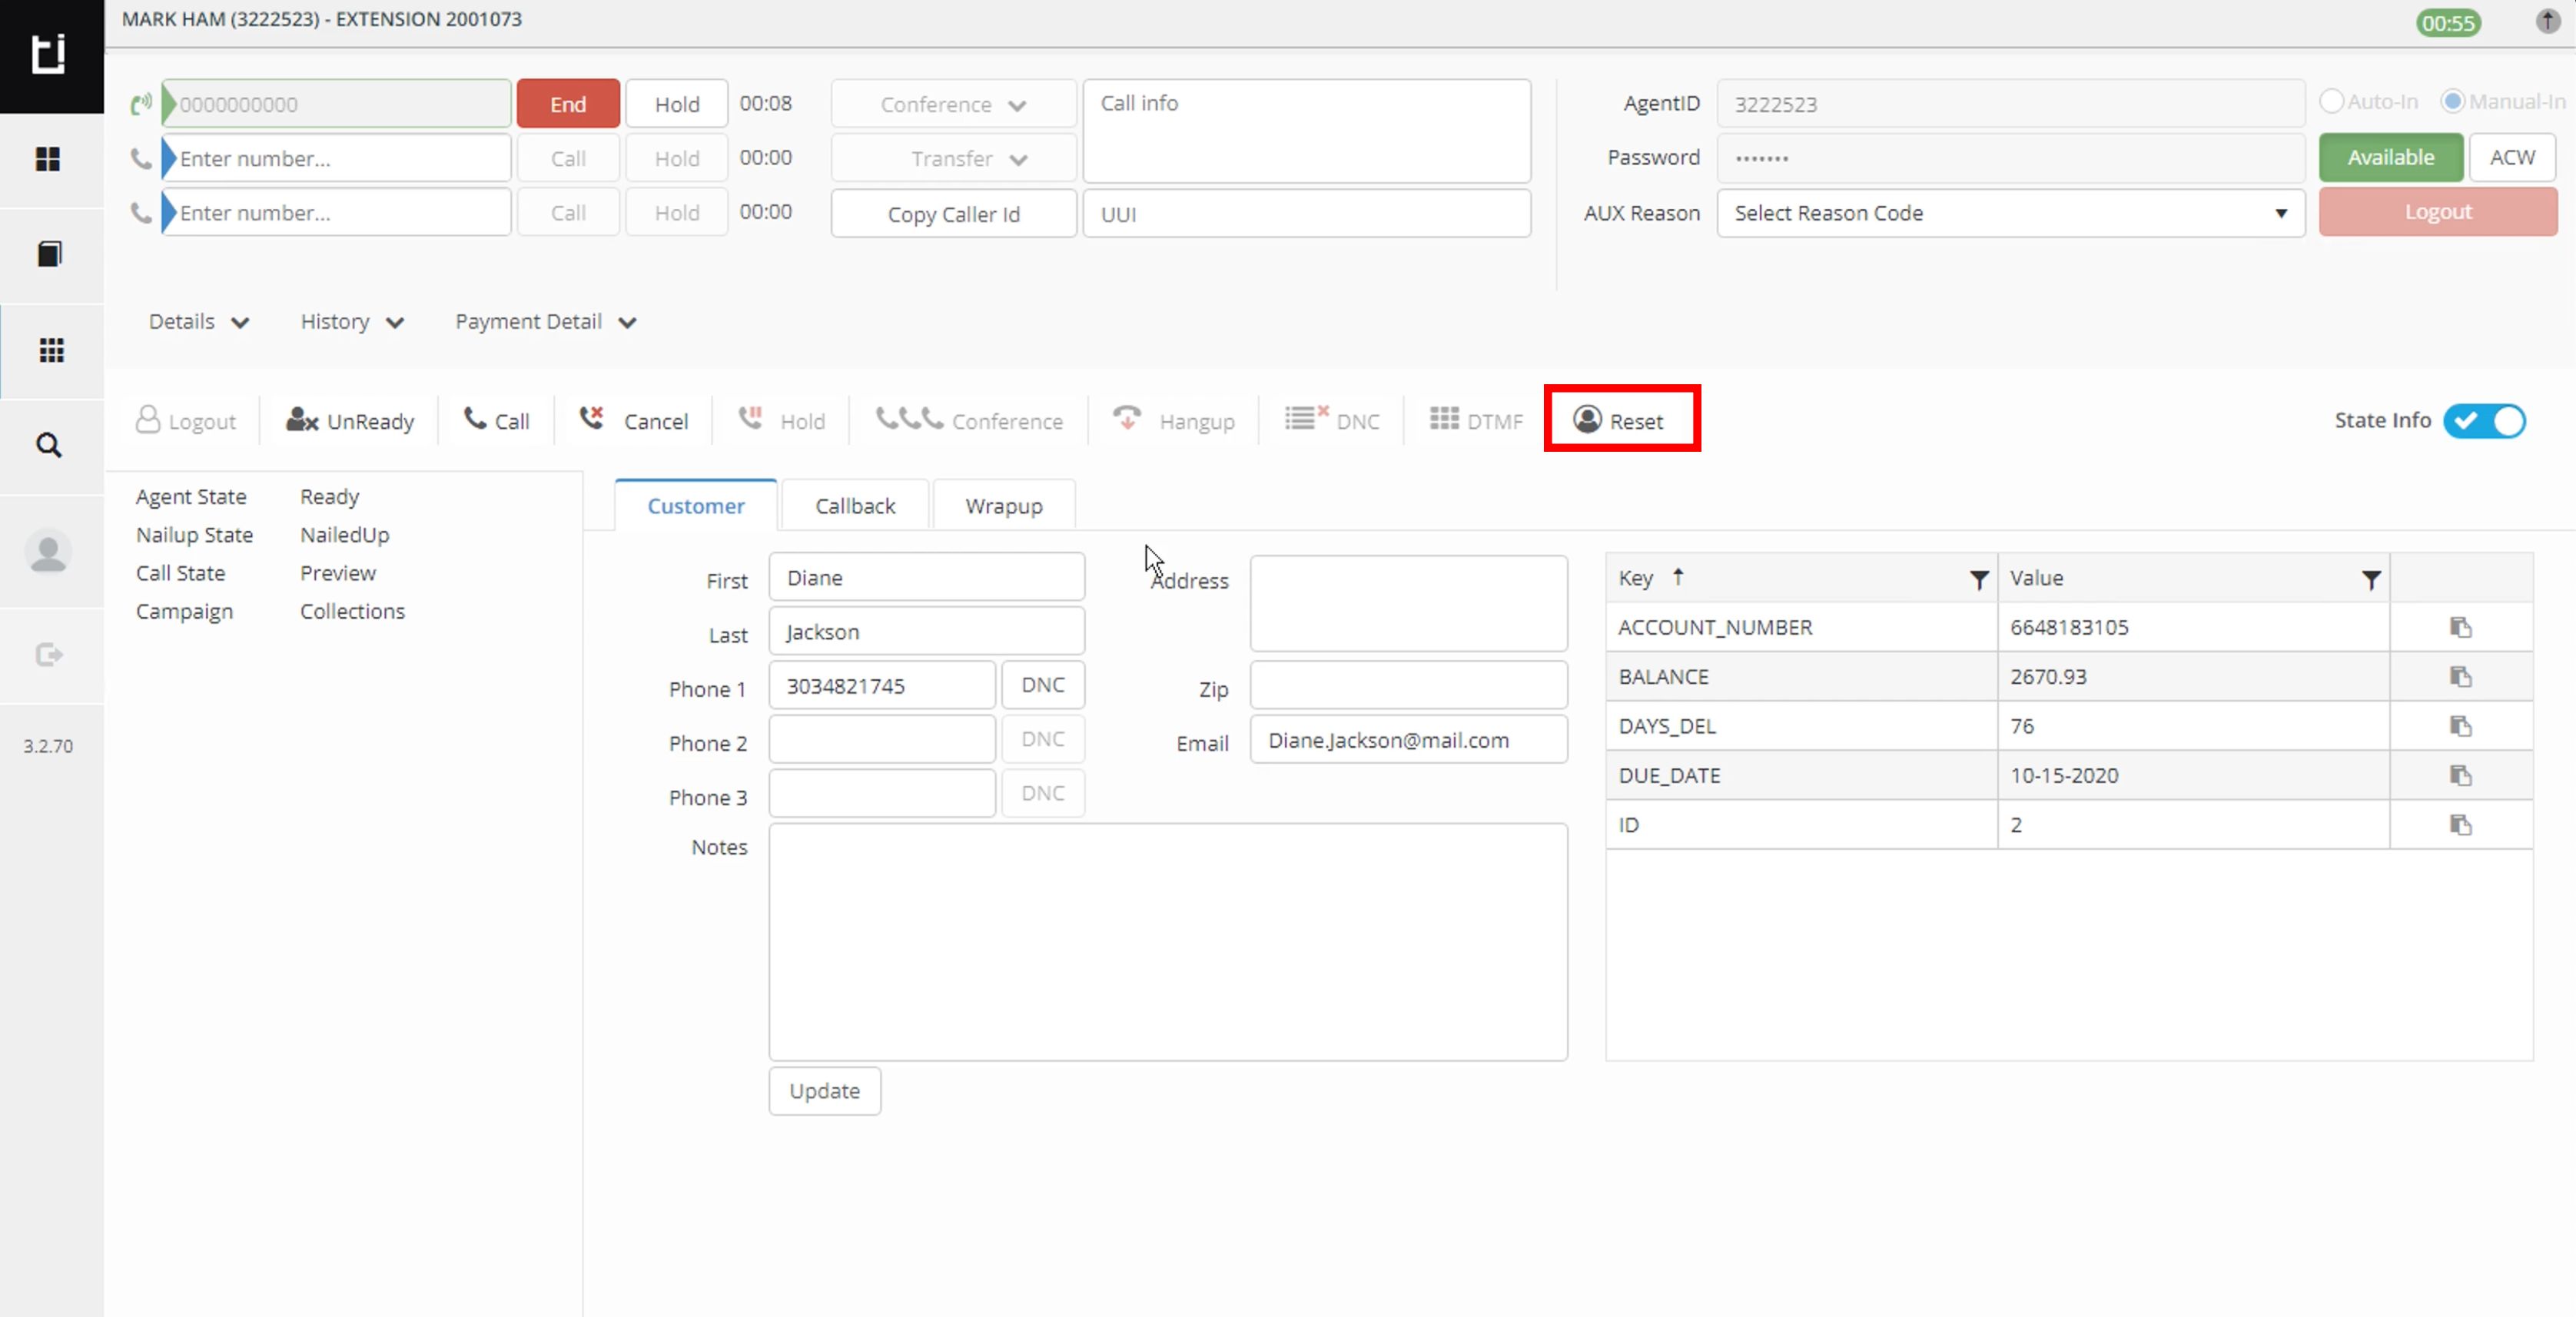The image size is (2576, 1317).
Task: Open the Value column filter
Action: point(2370,580)
